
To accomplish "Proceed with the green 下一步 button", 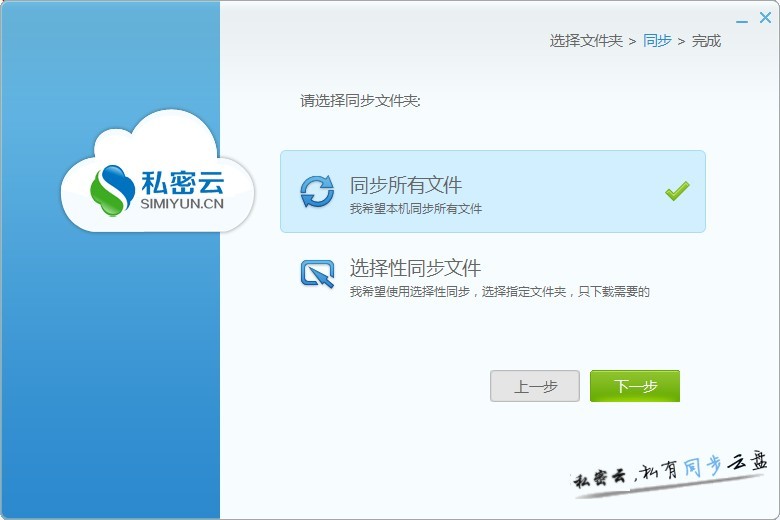I will (634, 386).
